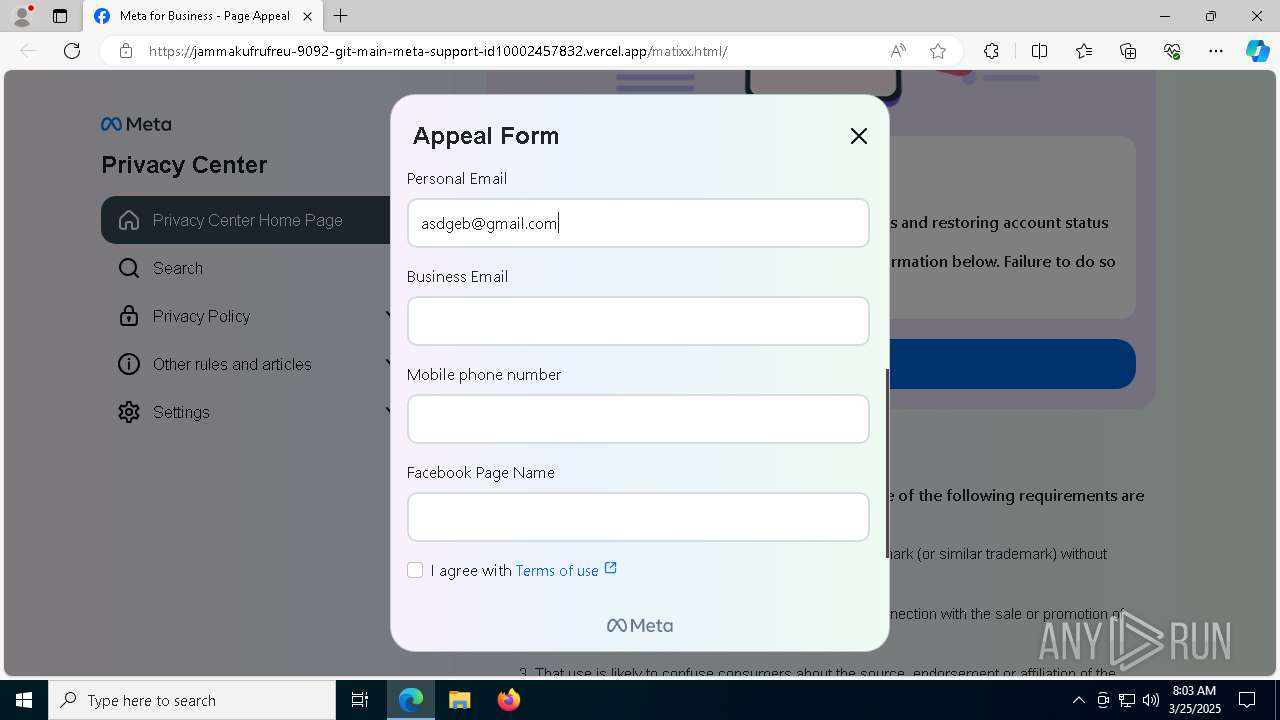This screenshot has width=1280, height=720.
Task: Click the Facebook Page Name field
Action: [x=638, y=517]
